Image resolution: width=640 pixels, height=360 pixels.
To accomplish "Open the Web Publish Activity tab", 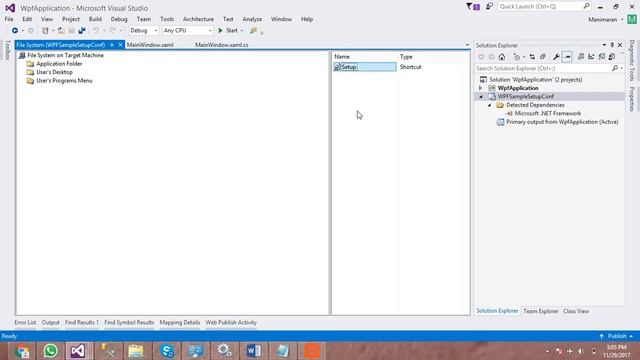I will tap(231, 322).
